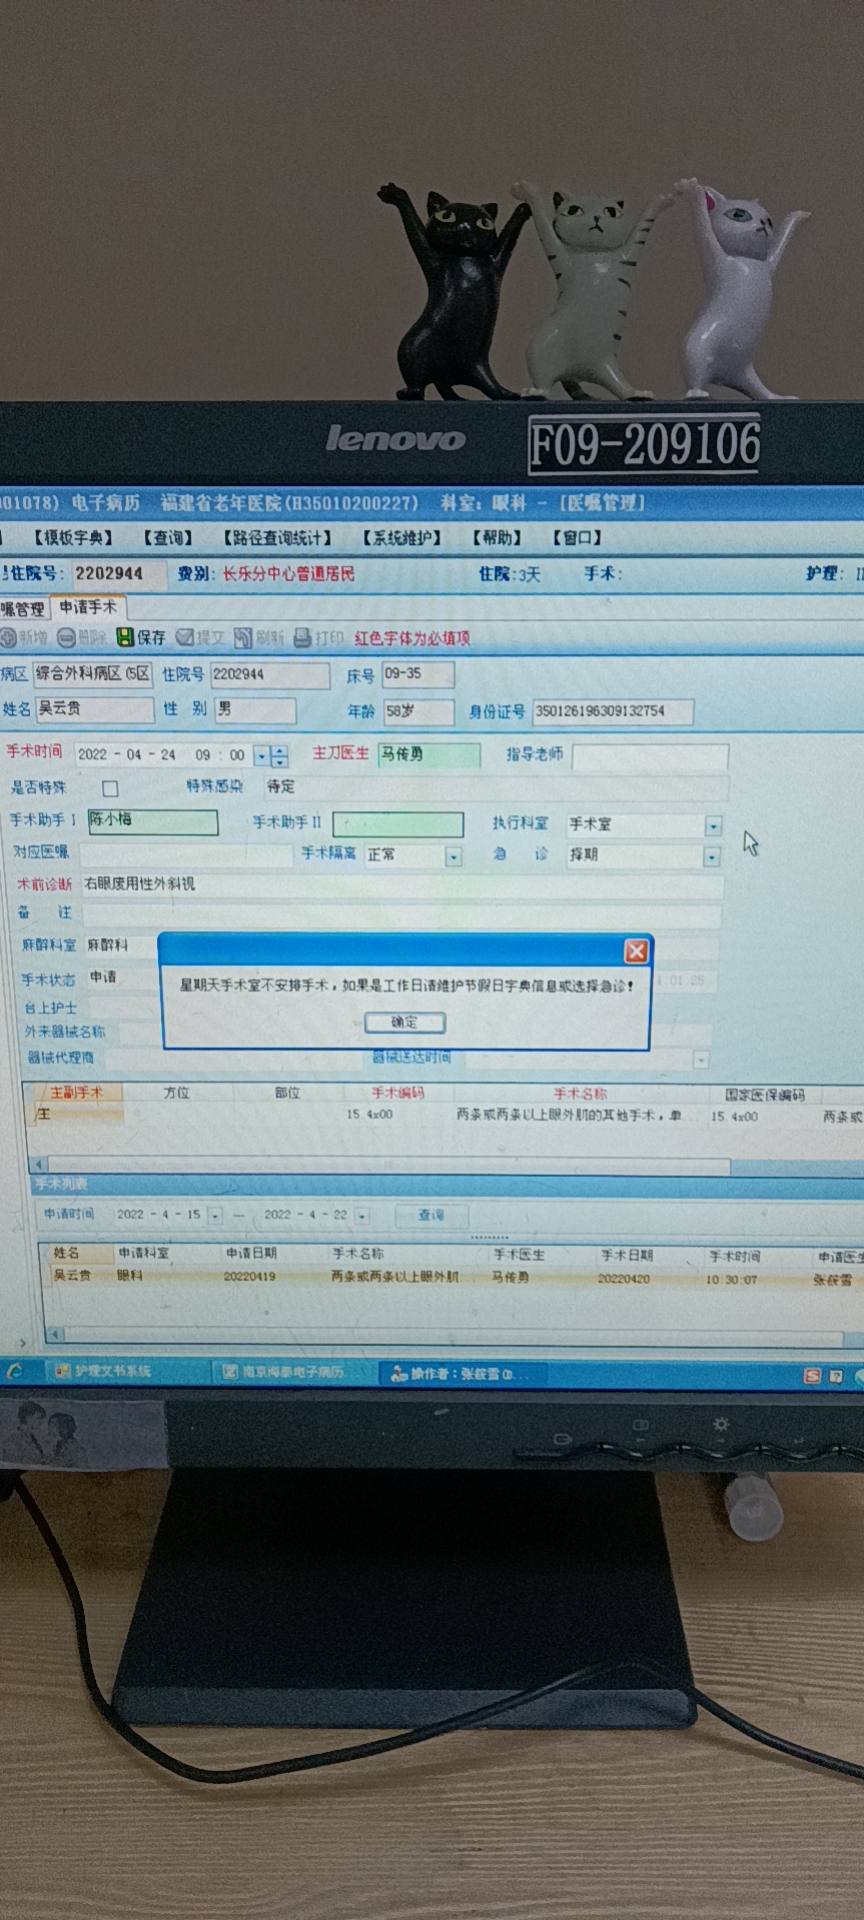Open the 【窗口】 menu
The width and height of the screenshot is (864, 1920).
tap(577, 538)
